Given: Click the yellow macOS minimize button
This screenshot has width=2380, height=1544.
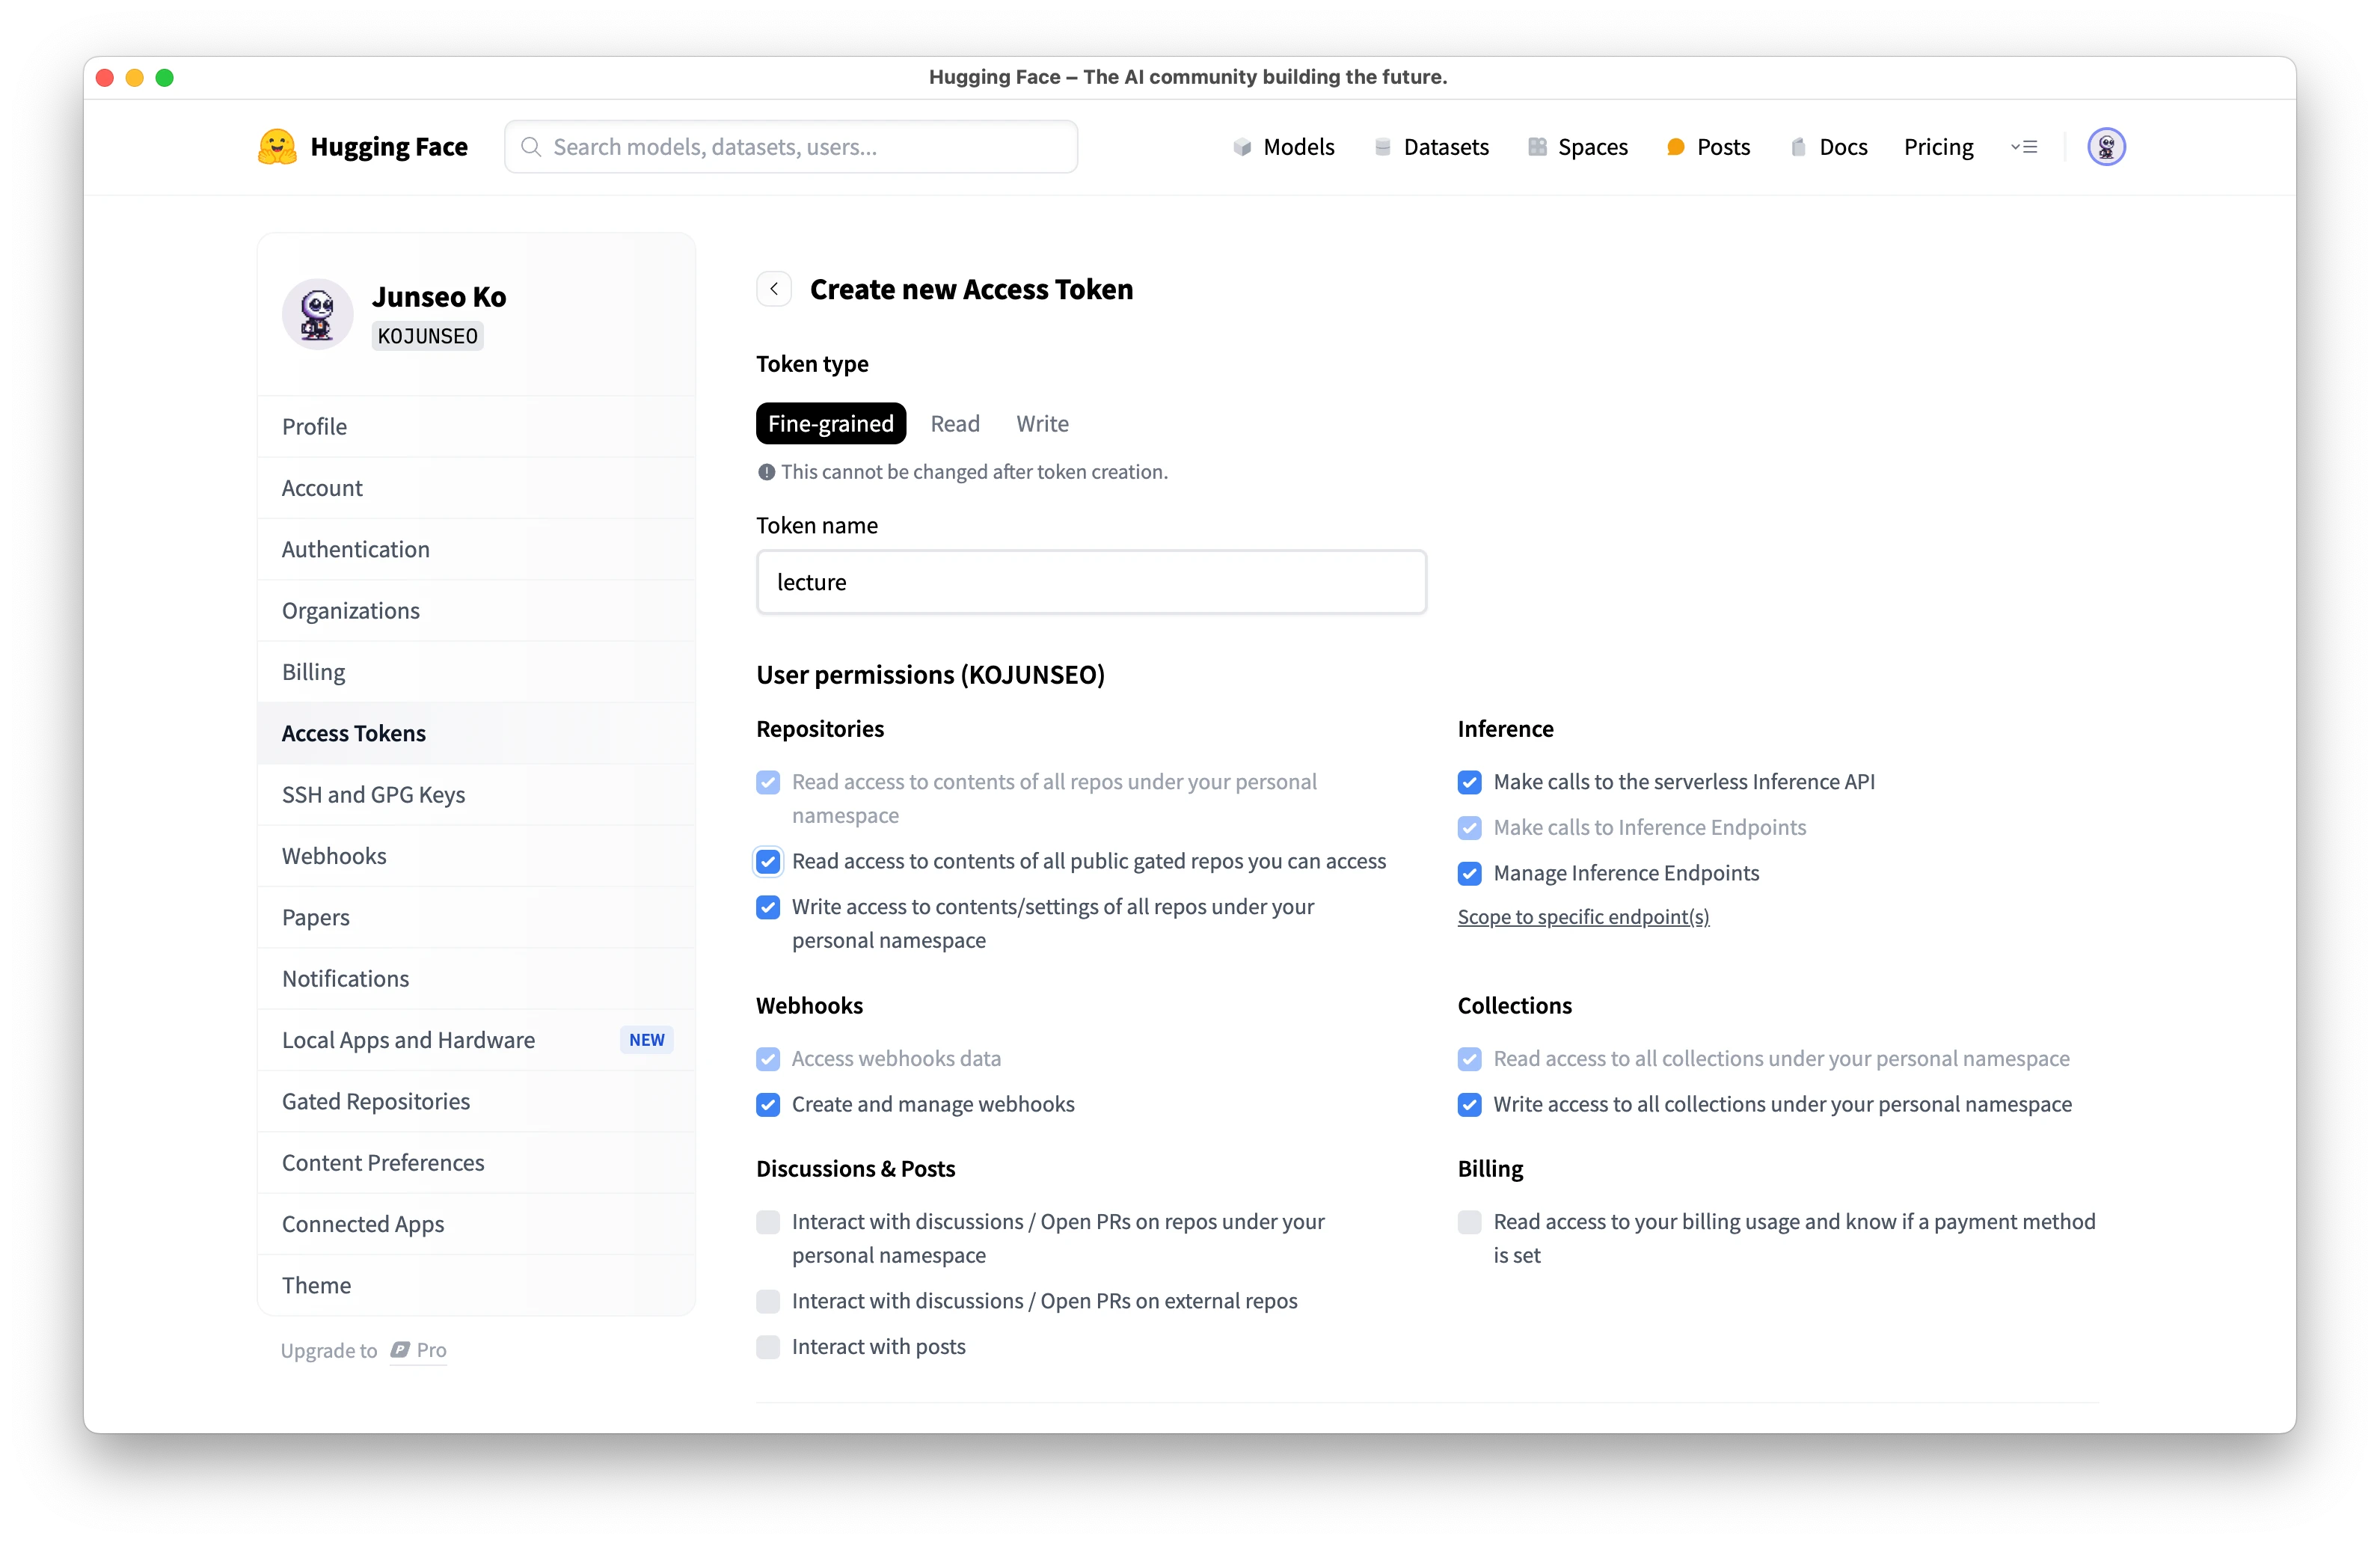Looking at the screenshot, I should [x=135, y=78].
